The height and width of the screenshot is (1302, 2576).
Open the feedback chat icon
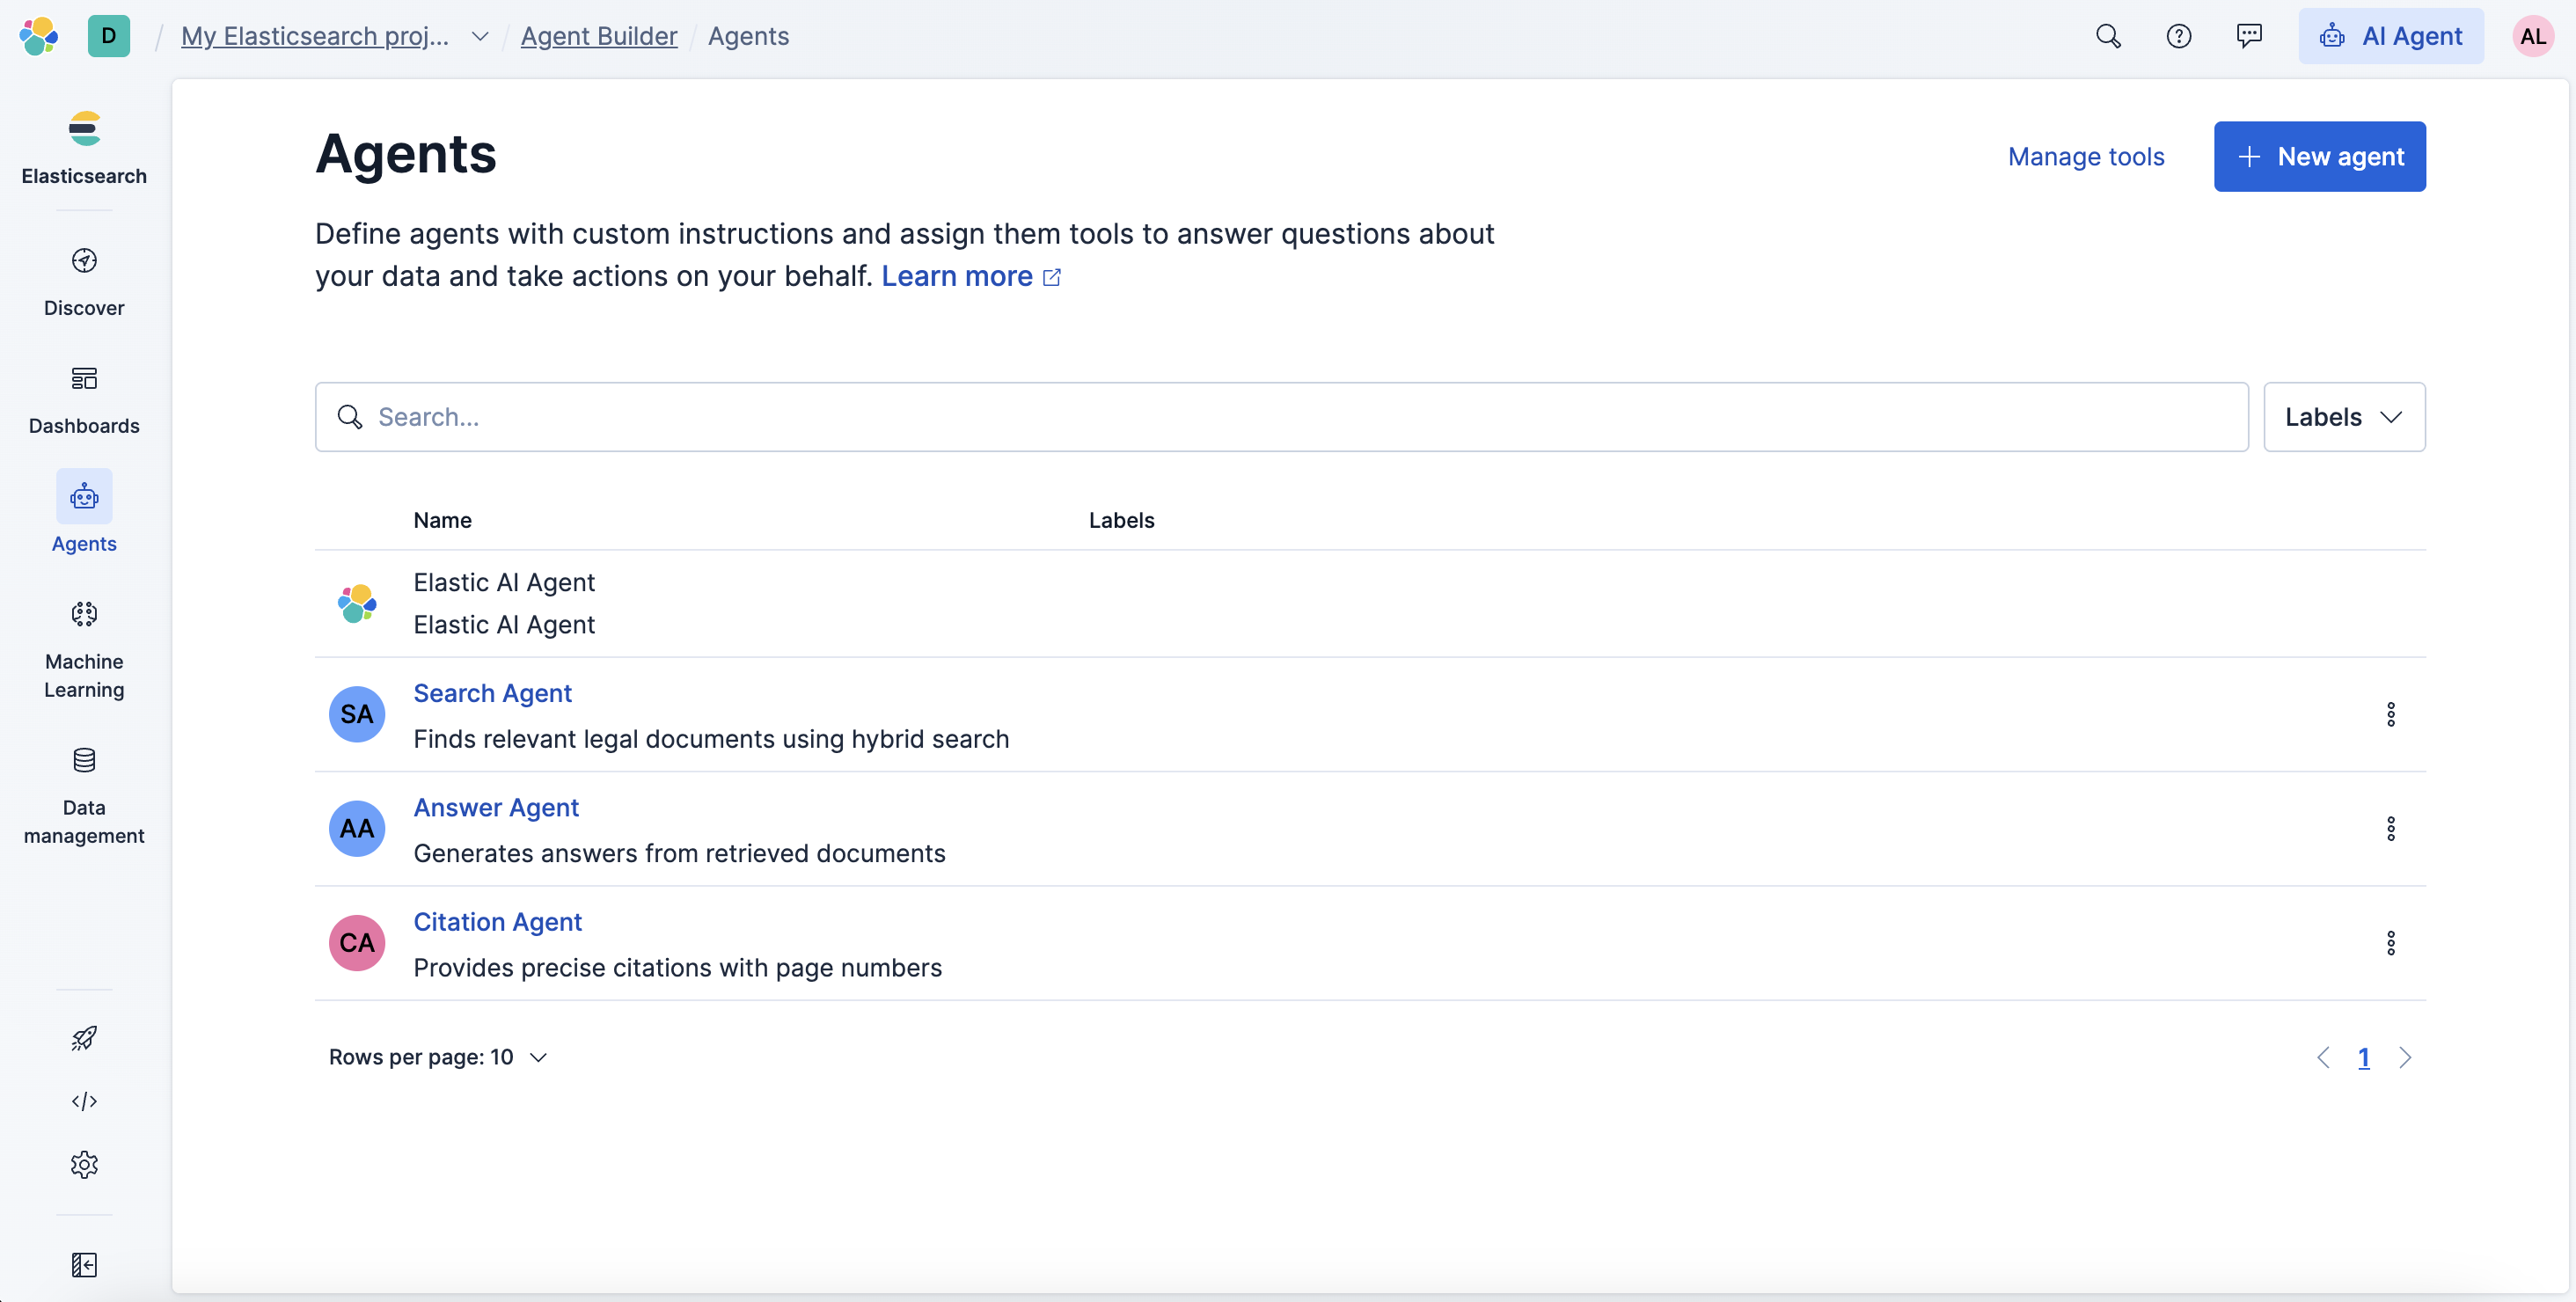click(x=2249, y=36)
